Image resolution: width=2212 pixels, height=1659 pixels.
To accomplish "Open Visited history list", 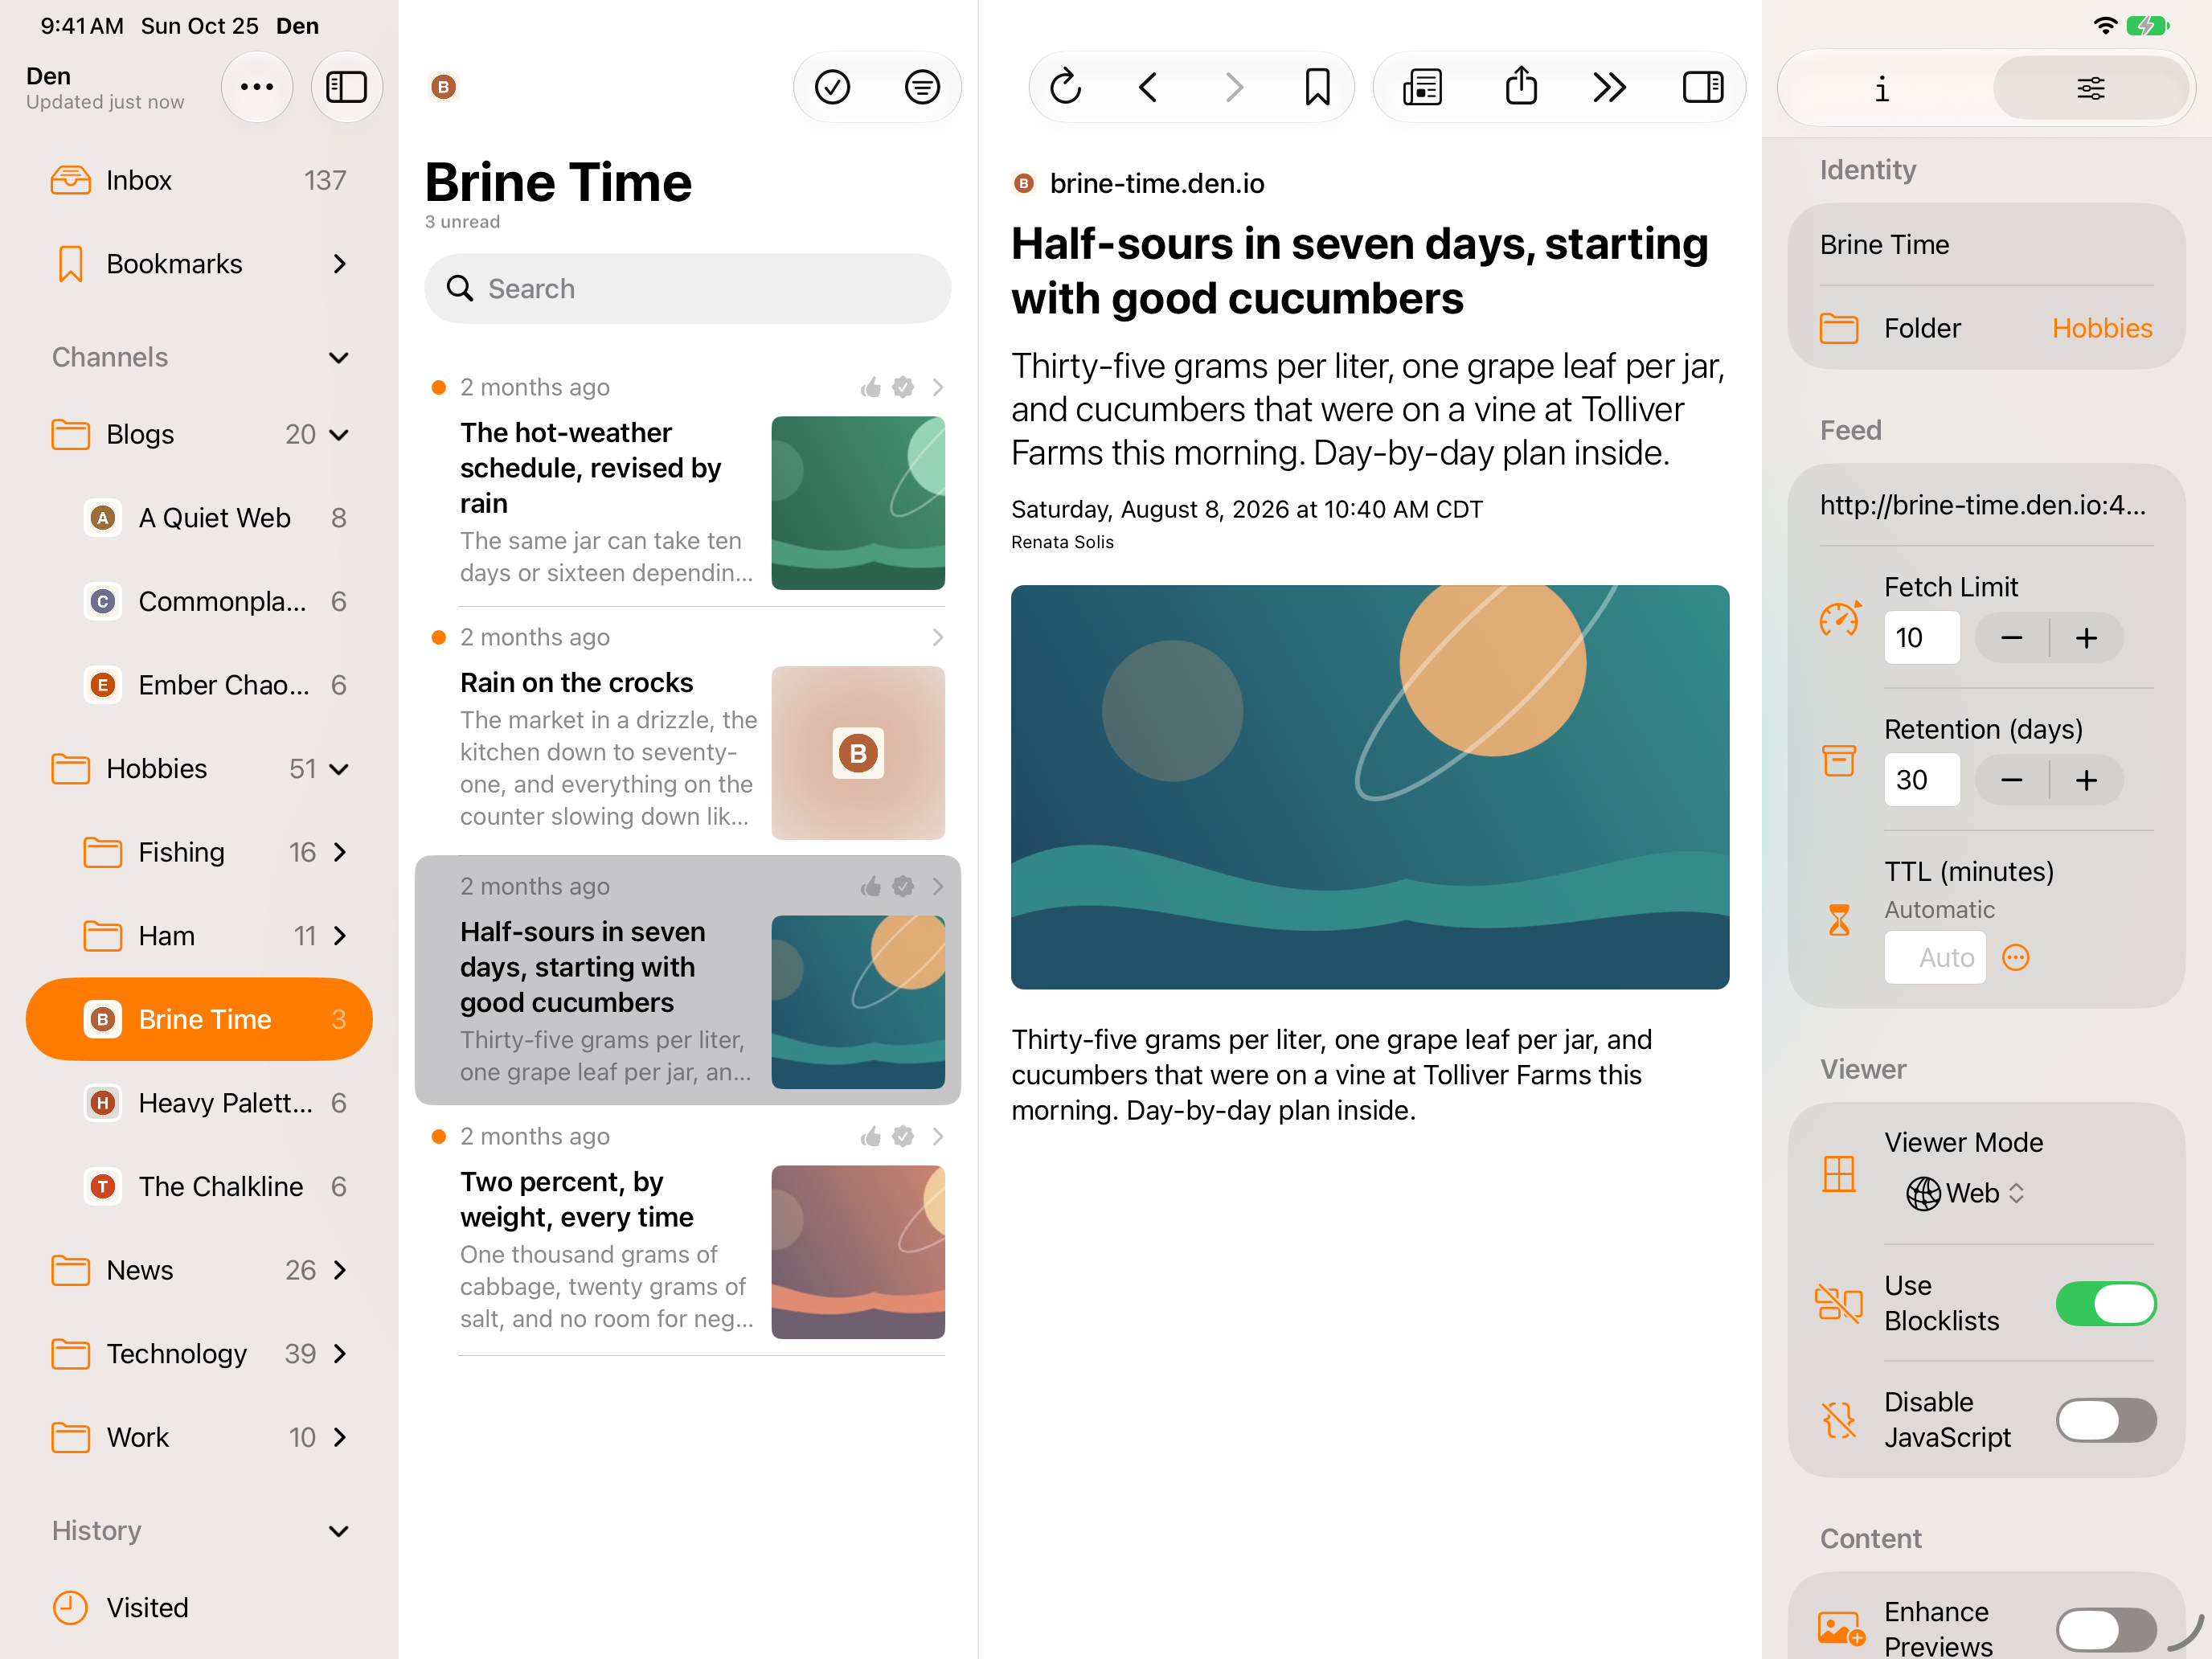I will point(199,1607).
